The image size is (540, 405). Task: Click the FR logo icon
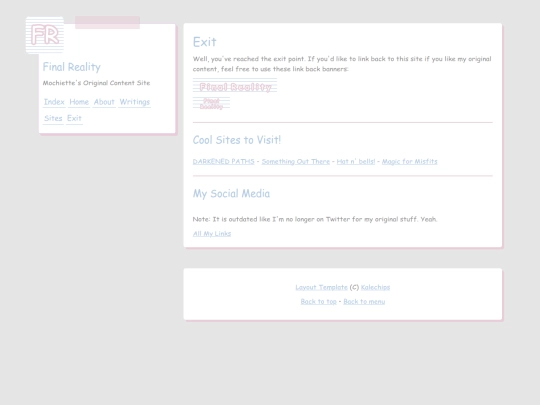click(45, 35)
